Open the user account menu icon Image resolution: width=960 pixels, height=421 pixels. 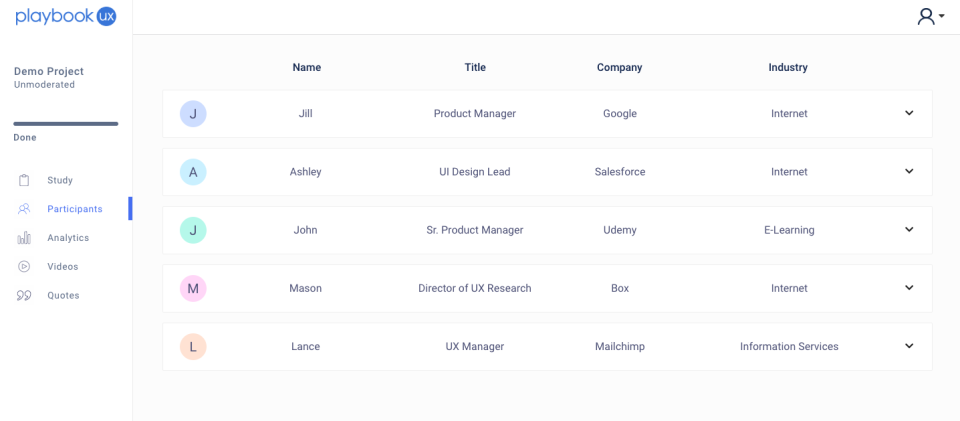click(x=930, y=16)
